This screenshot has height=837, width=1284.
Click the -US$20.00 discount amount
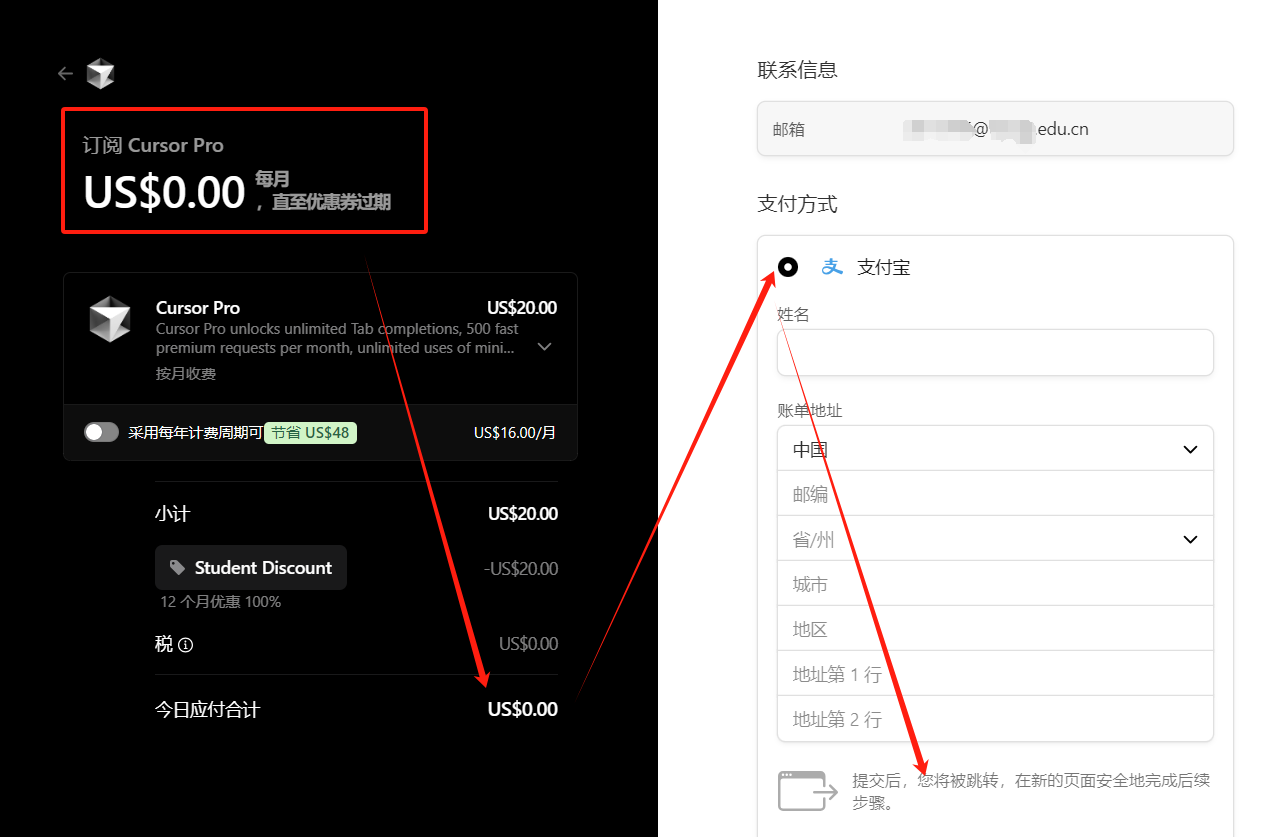coord(520,568)
